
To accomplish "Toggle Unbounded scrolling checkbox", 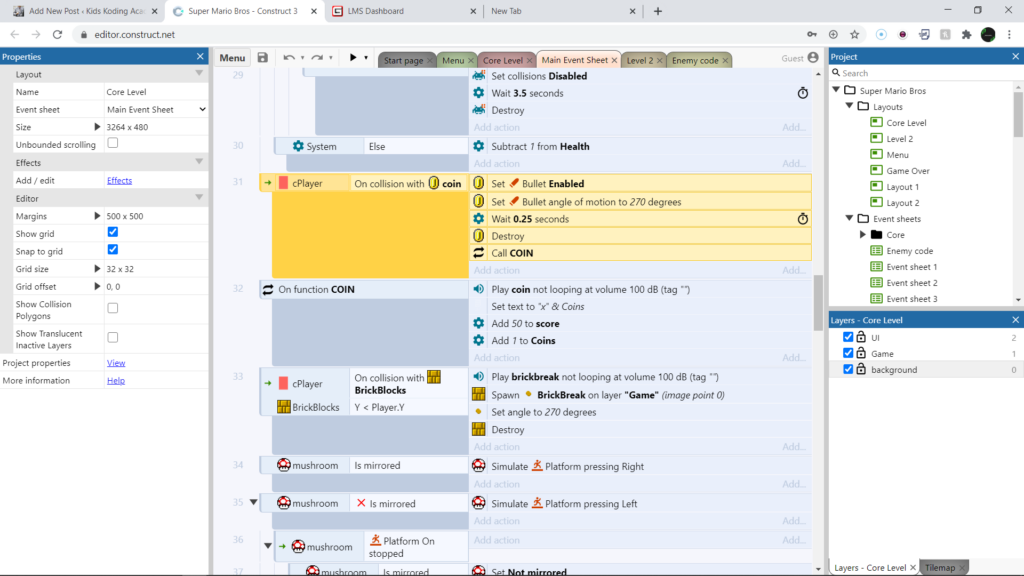I will [x=113, y=143].
